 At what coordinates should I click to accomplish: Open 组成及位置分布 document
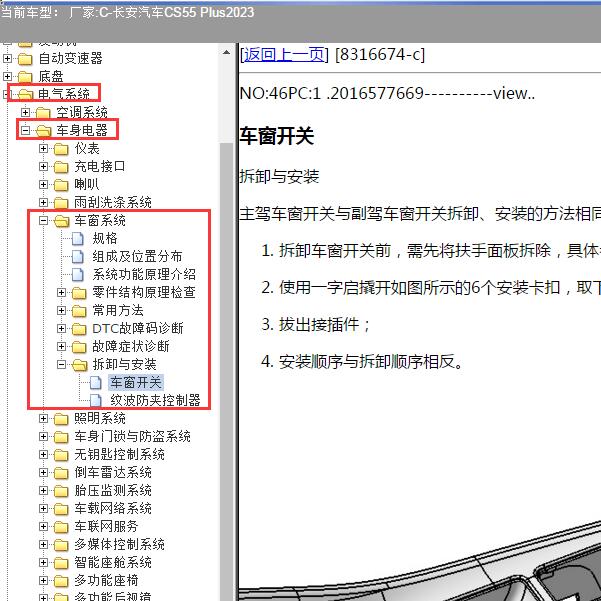click(x=137, y=256)
